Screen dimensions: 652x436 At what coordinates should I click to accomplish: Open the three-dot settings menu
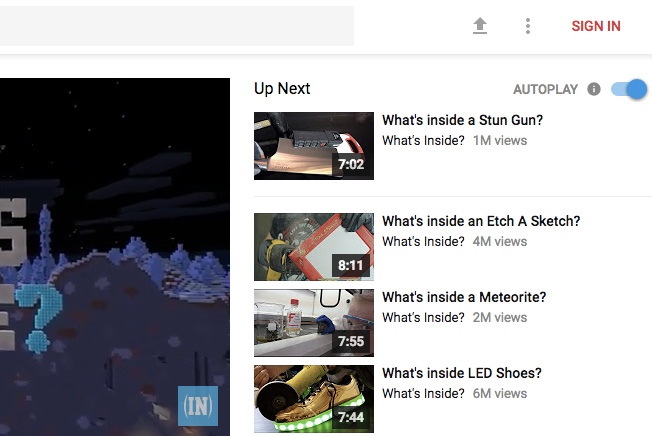pyautogui.click(x=528, y=26)
